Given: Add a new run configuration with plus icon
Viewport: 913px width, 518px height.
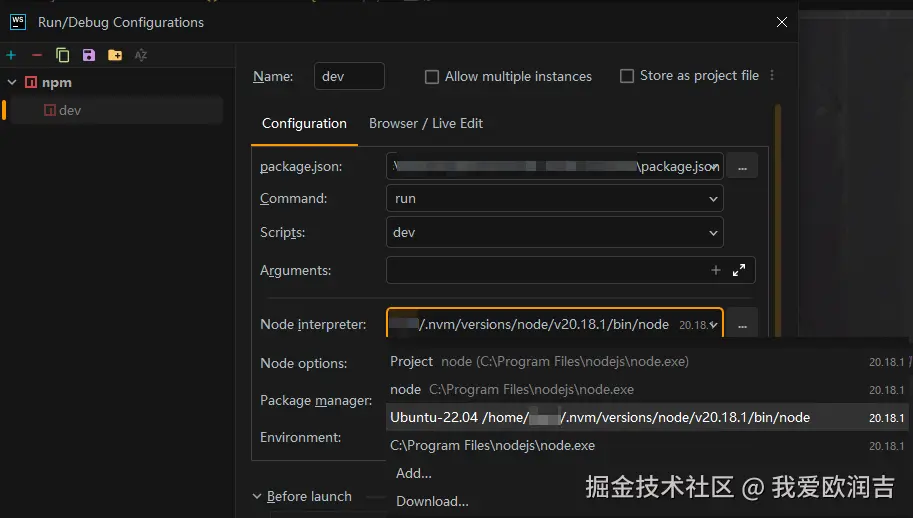Looking at the screenshot, I should [x=11, y=55].
